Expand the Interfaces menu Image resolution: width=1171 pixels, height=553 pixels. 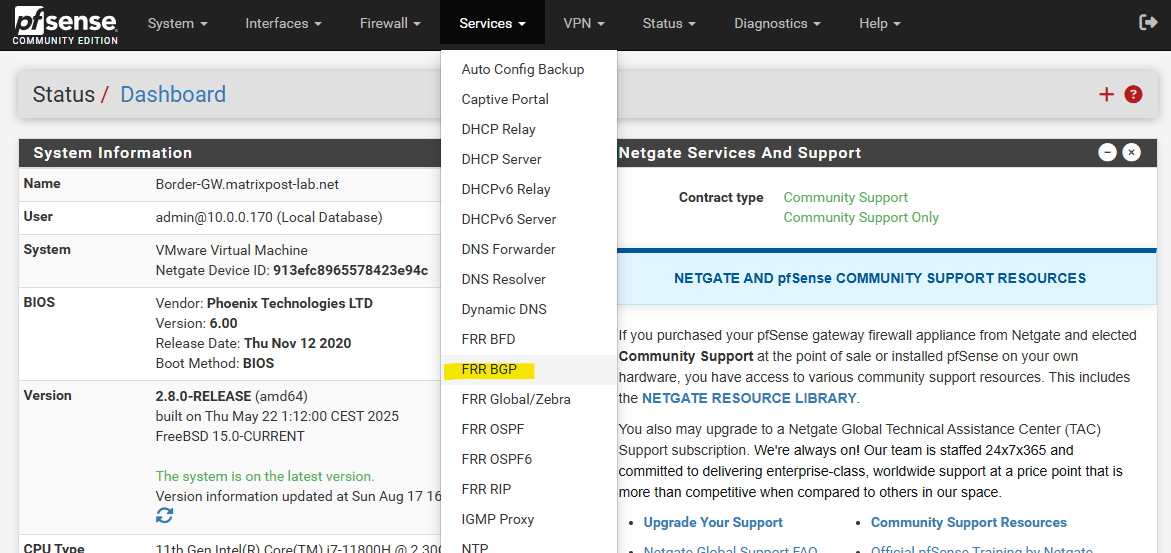point(284,24)
